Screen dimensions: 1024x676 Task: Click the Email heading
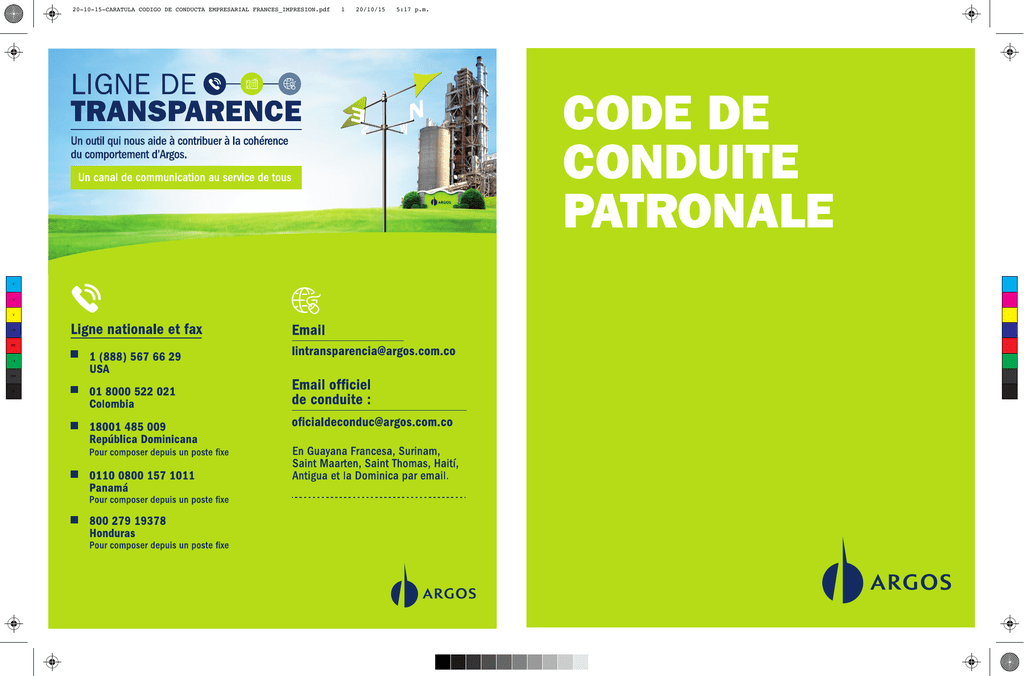tap(308, 330)
